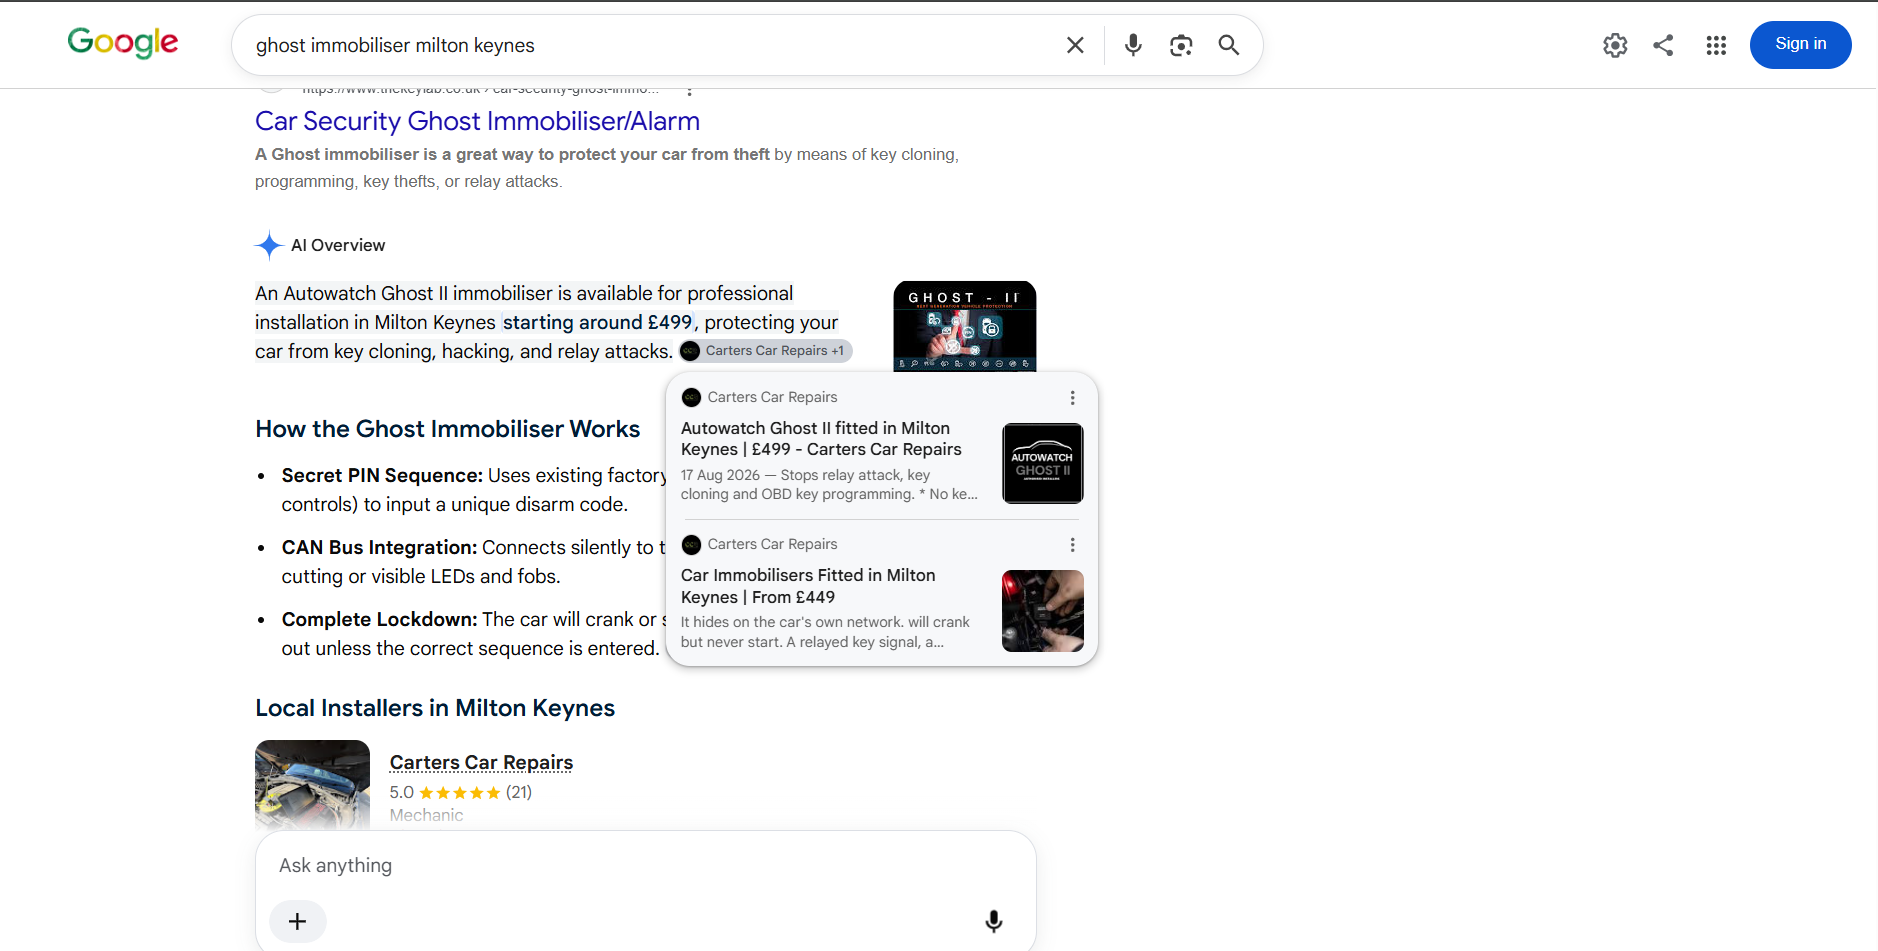1878x951 pixels.
Task: Click 'Secret PIN Sequence:' bullet text
Action: pyautogui.click(x=382, y=476)
